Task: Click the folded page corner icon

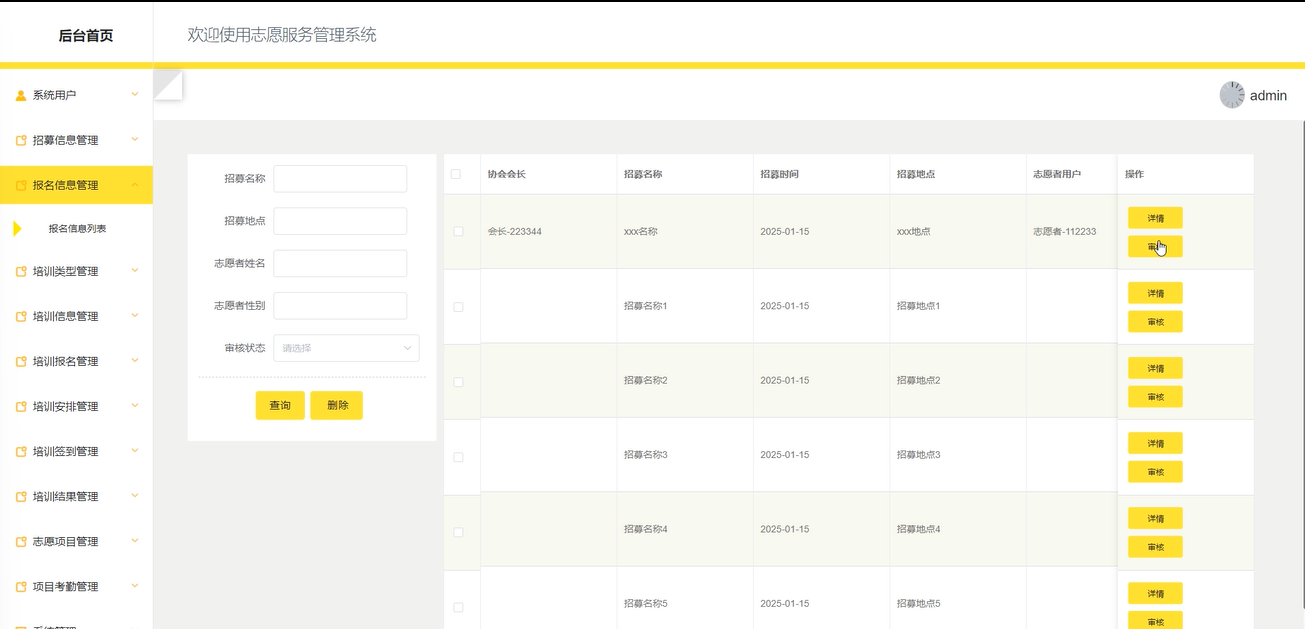Action: coord(168,85)
